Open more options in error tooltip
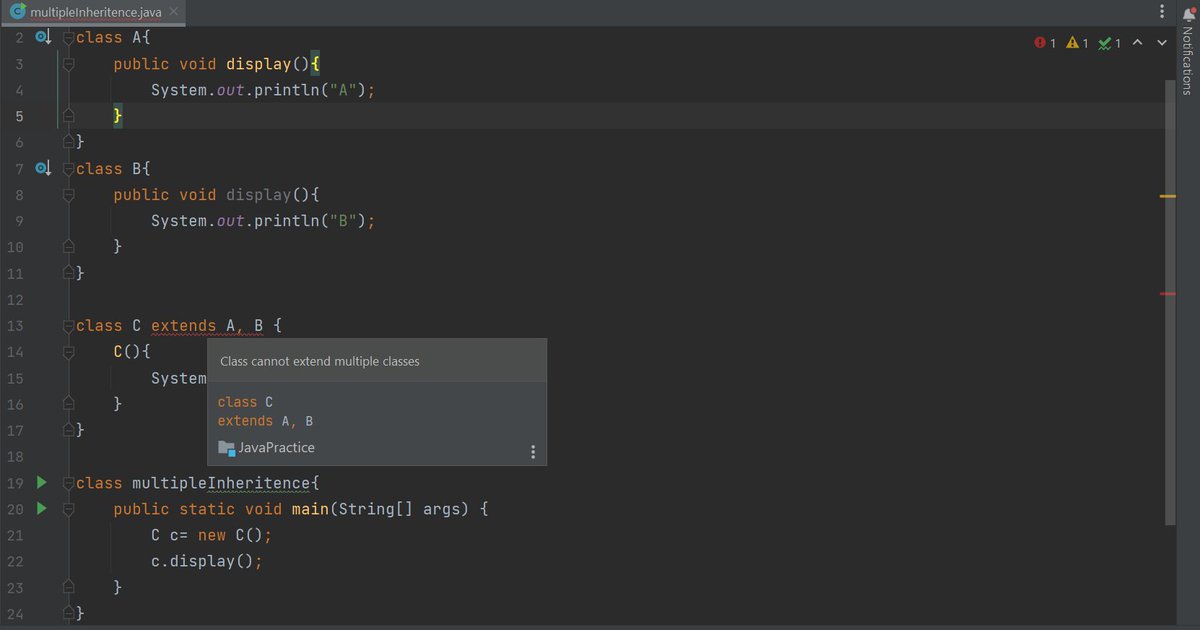Viewport: 1200px width, 630px height. pos(533,452)
